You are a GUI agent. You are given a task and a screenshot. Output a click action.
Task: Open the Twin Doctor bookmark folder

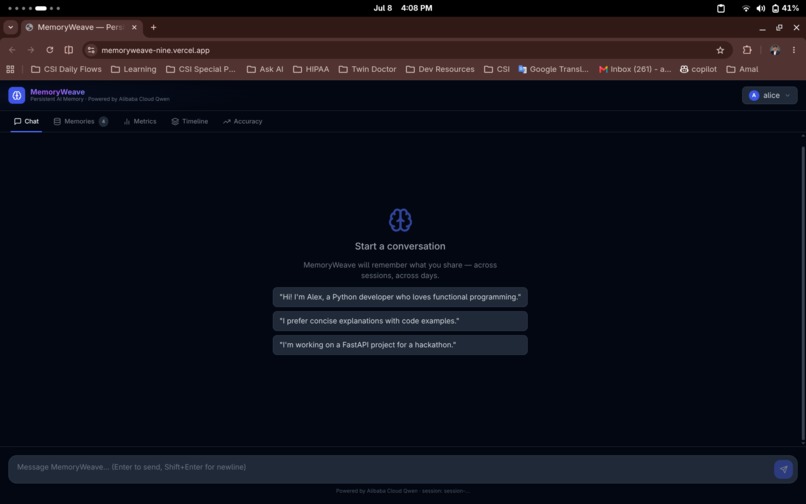368,69
